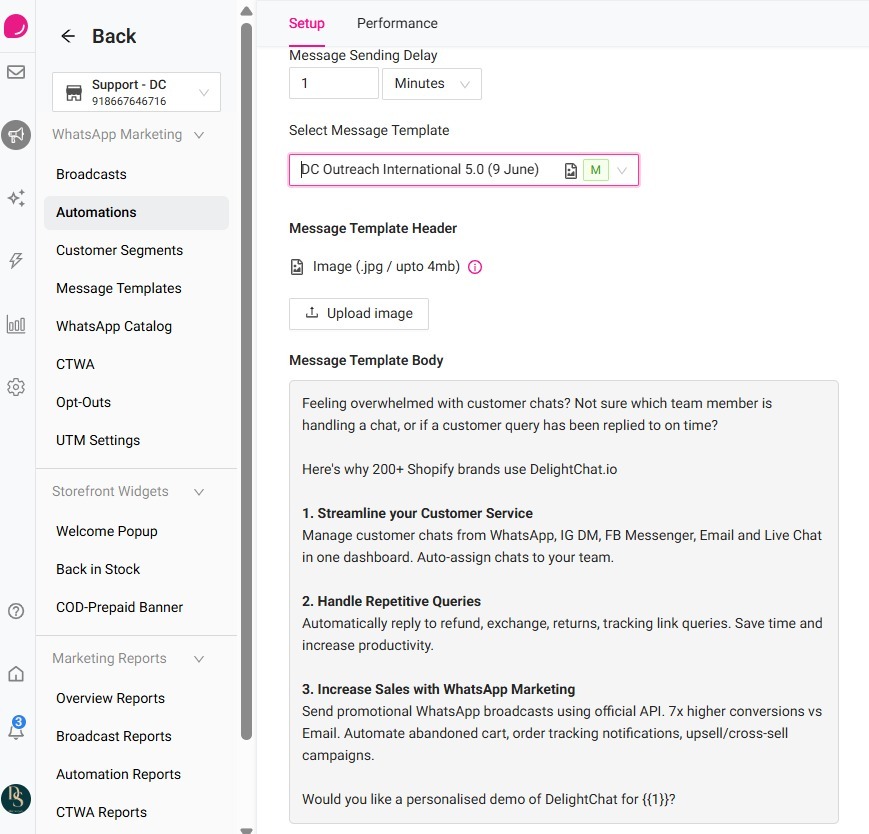Image resolution: width=869 pixels, height=834 pixels.
Task: Open Automation Reports
Action: [x=119, y=774]
